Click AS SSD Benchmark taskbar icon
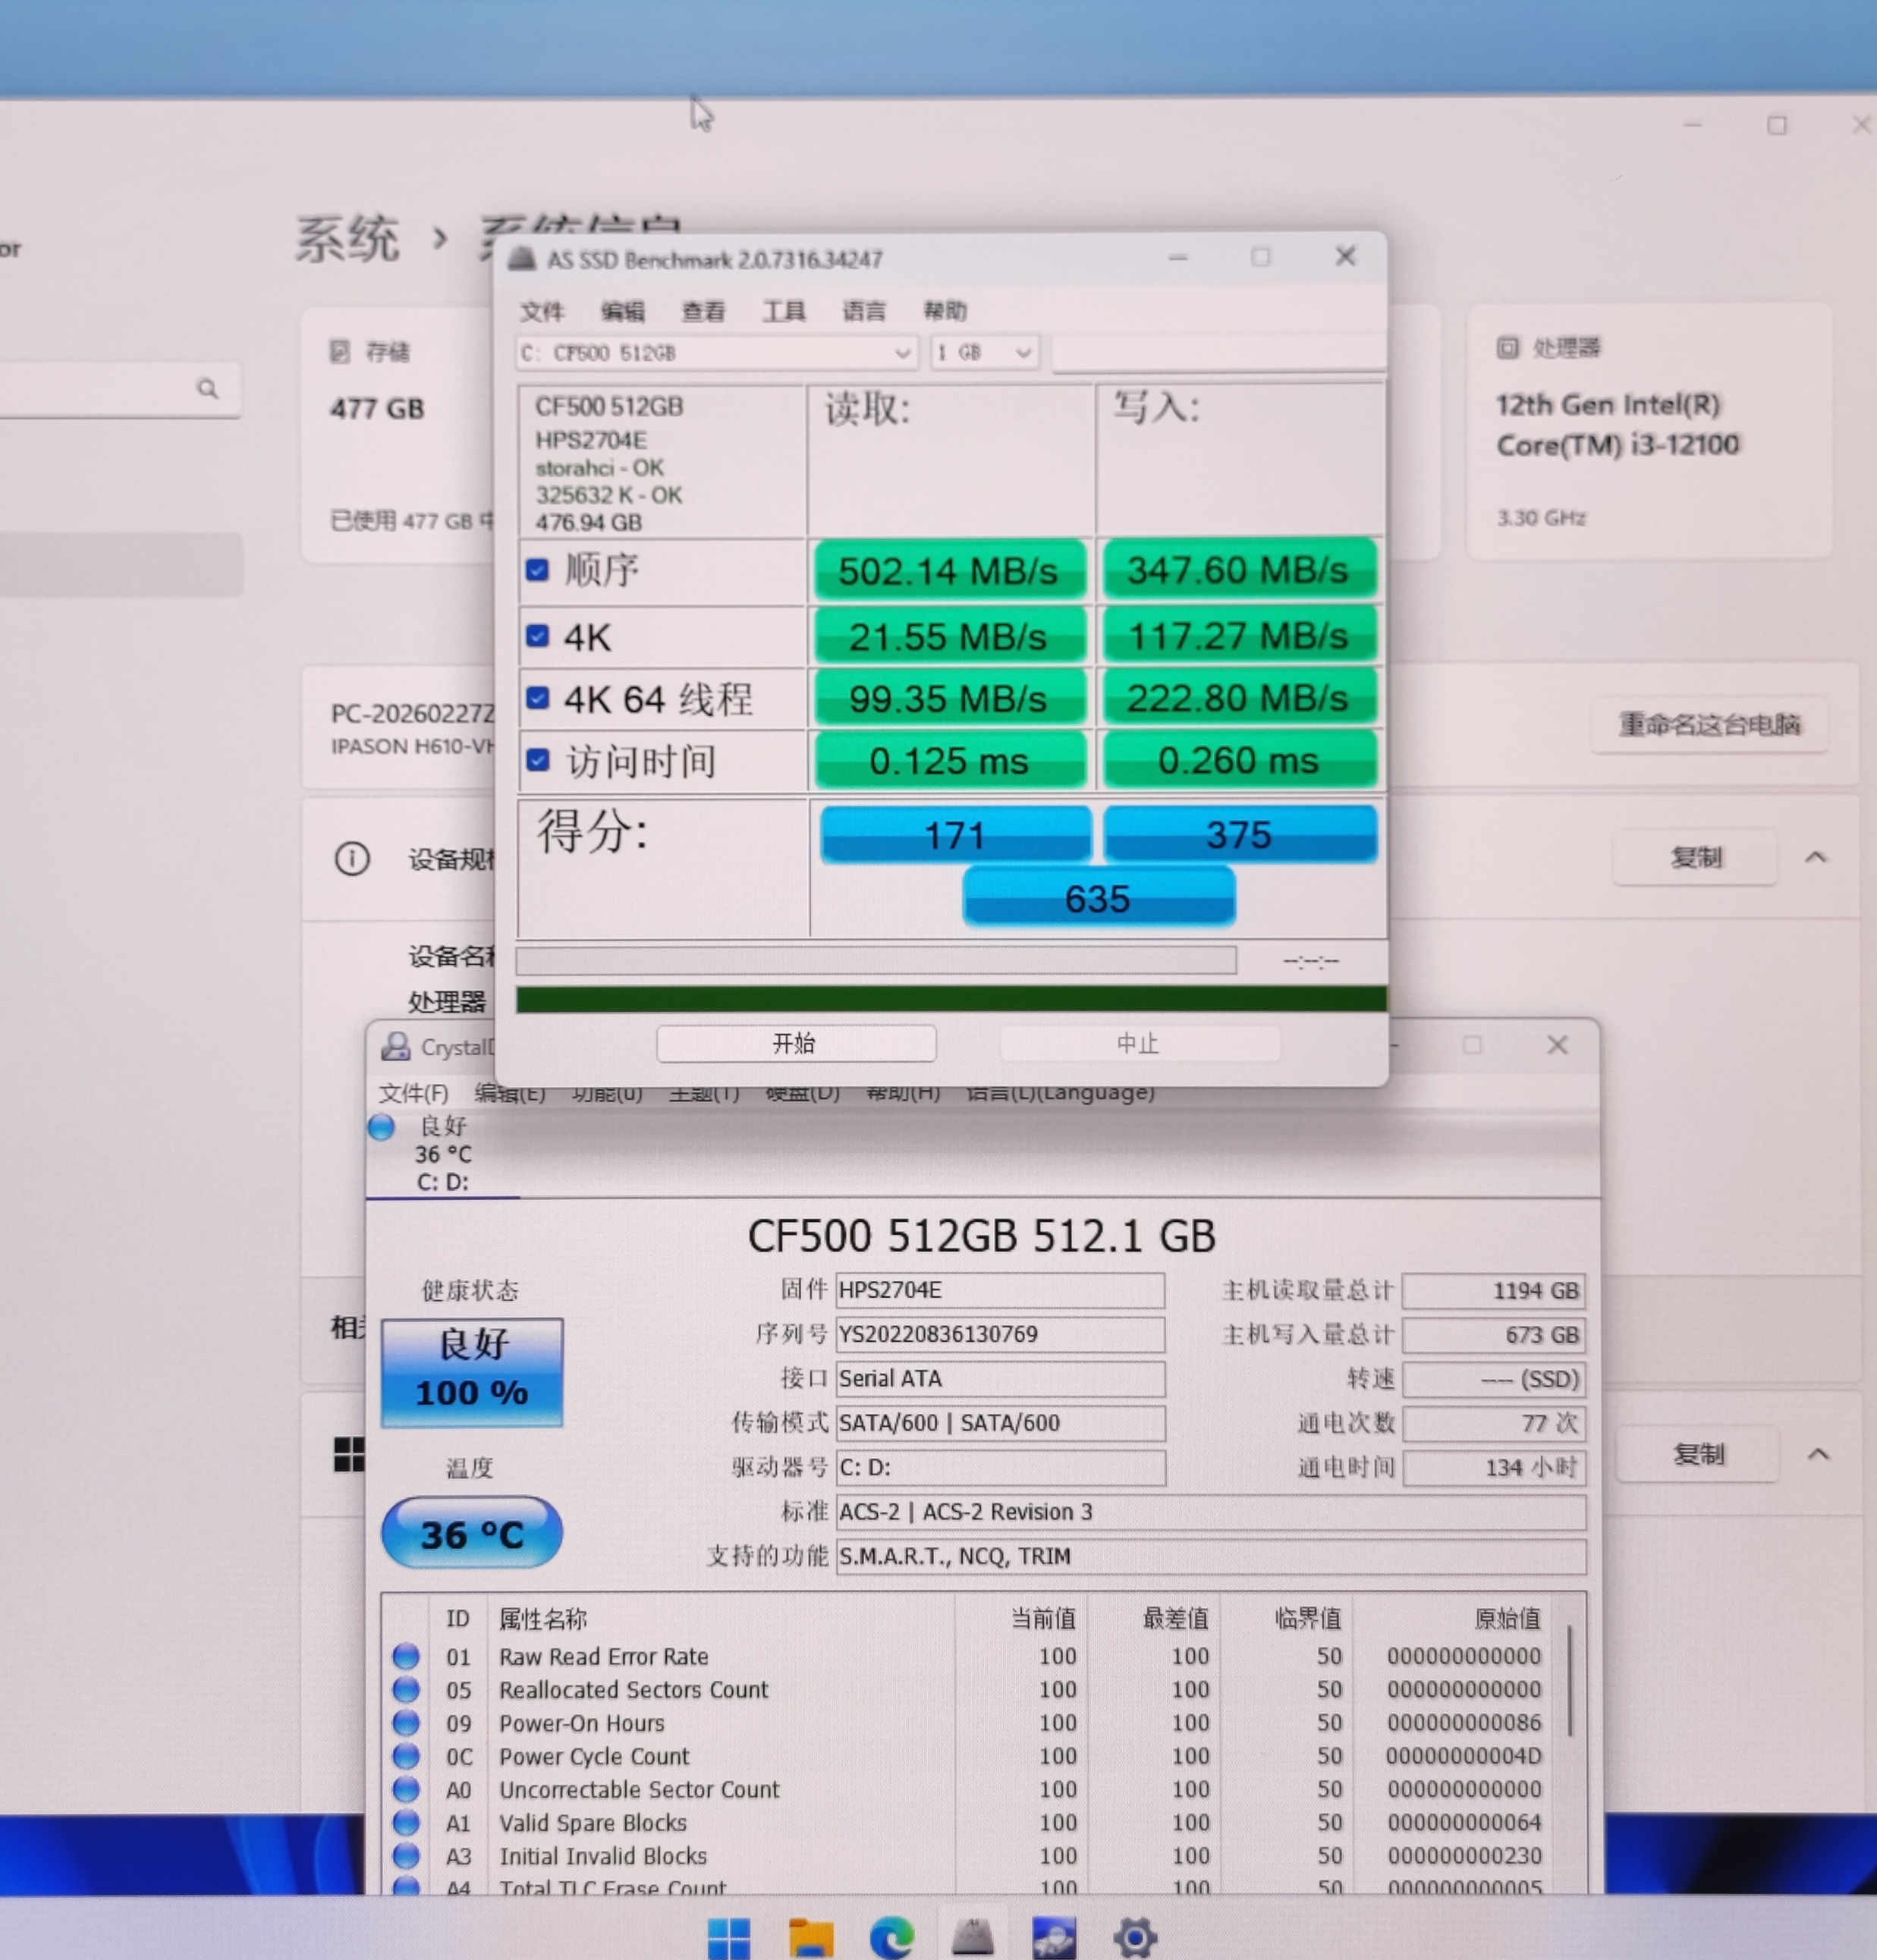Image resolution: width=1877 pixels, height=1960 pixels. pos(972,1937)
